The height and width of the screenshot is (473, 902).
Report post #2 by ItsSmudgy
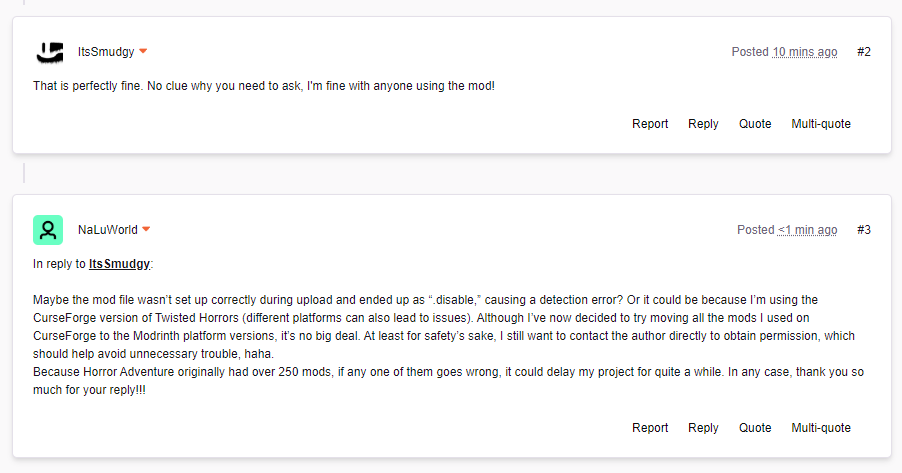(x=650, y=124)
